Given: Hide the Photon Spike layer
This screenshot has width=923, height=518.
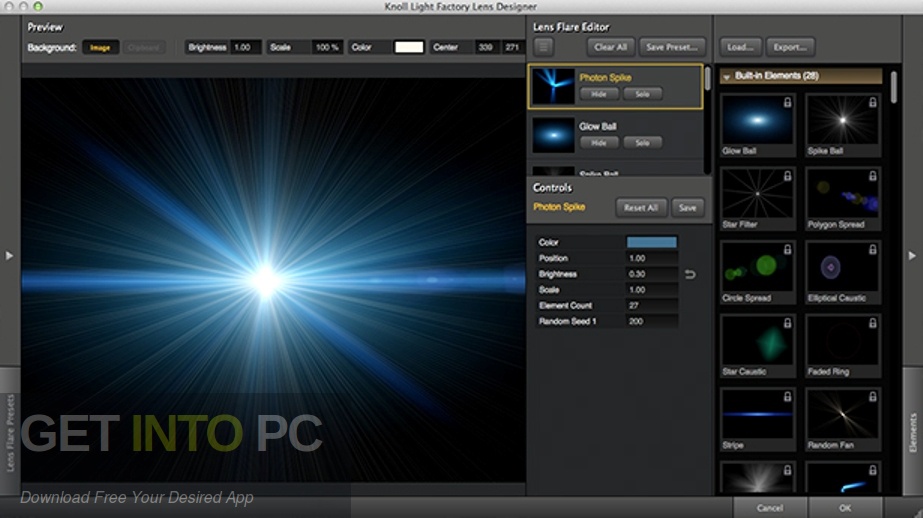Looking at the screenshot, I should pyautogui.click(x=599, y=94).
